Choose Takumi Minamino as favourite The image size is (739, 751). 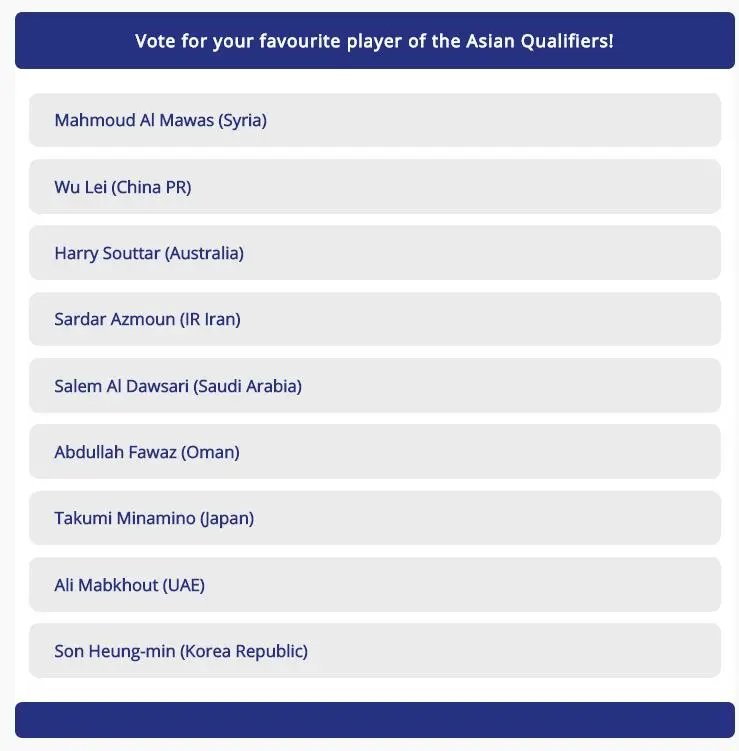[x=374, y=518]
